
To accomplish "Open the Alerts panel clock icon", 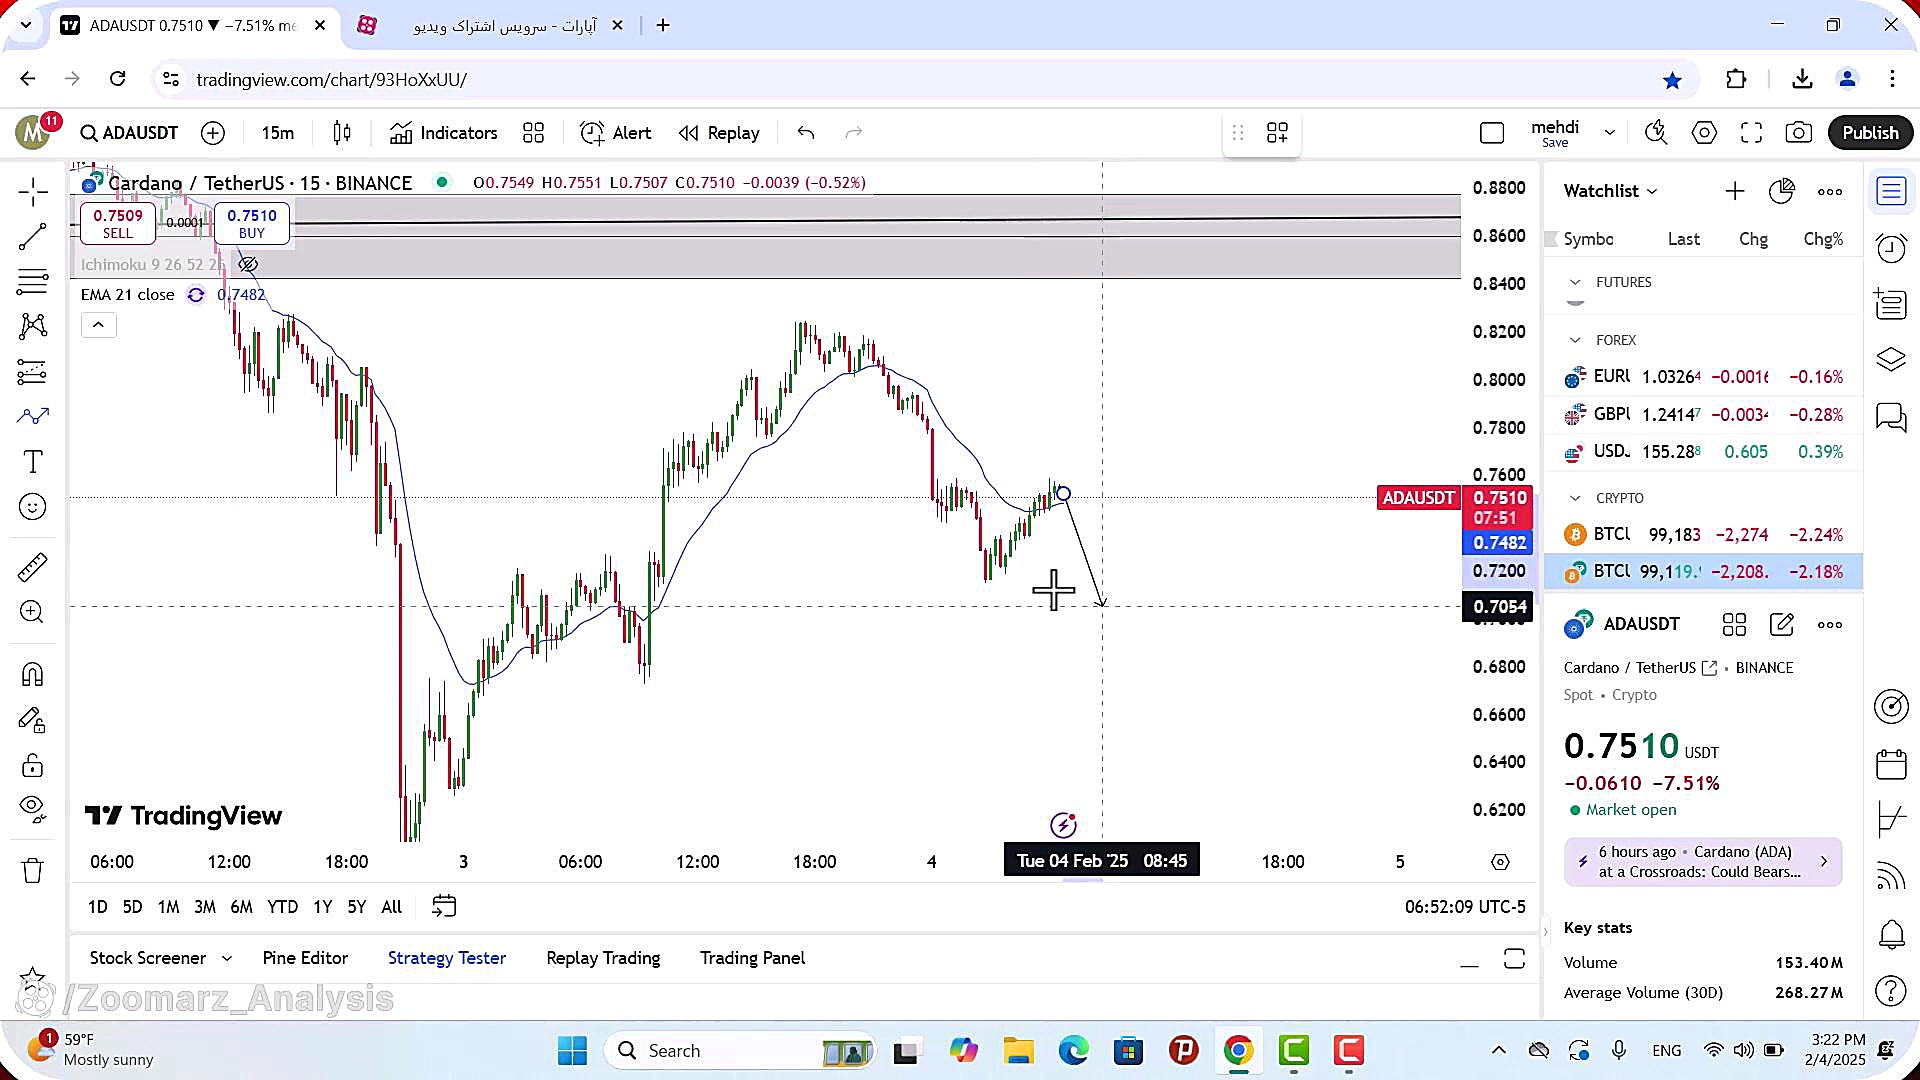I will (1891, 248).
